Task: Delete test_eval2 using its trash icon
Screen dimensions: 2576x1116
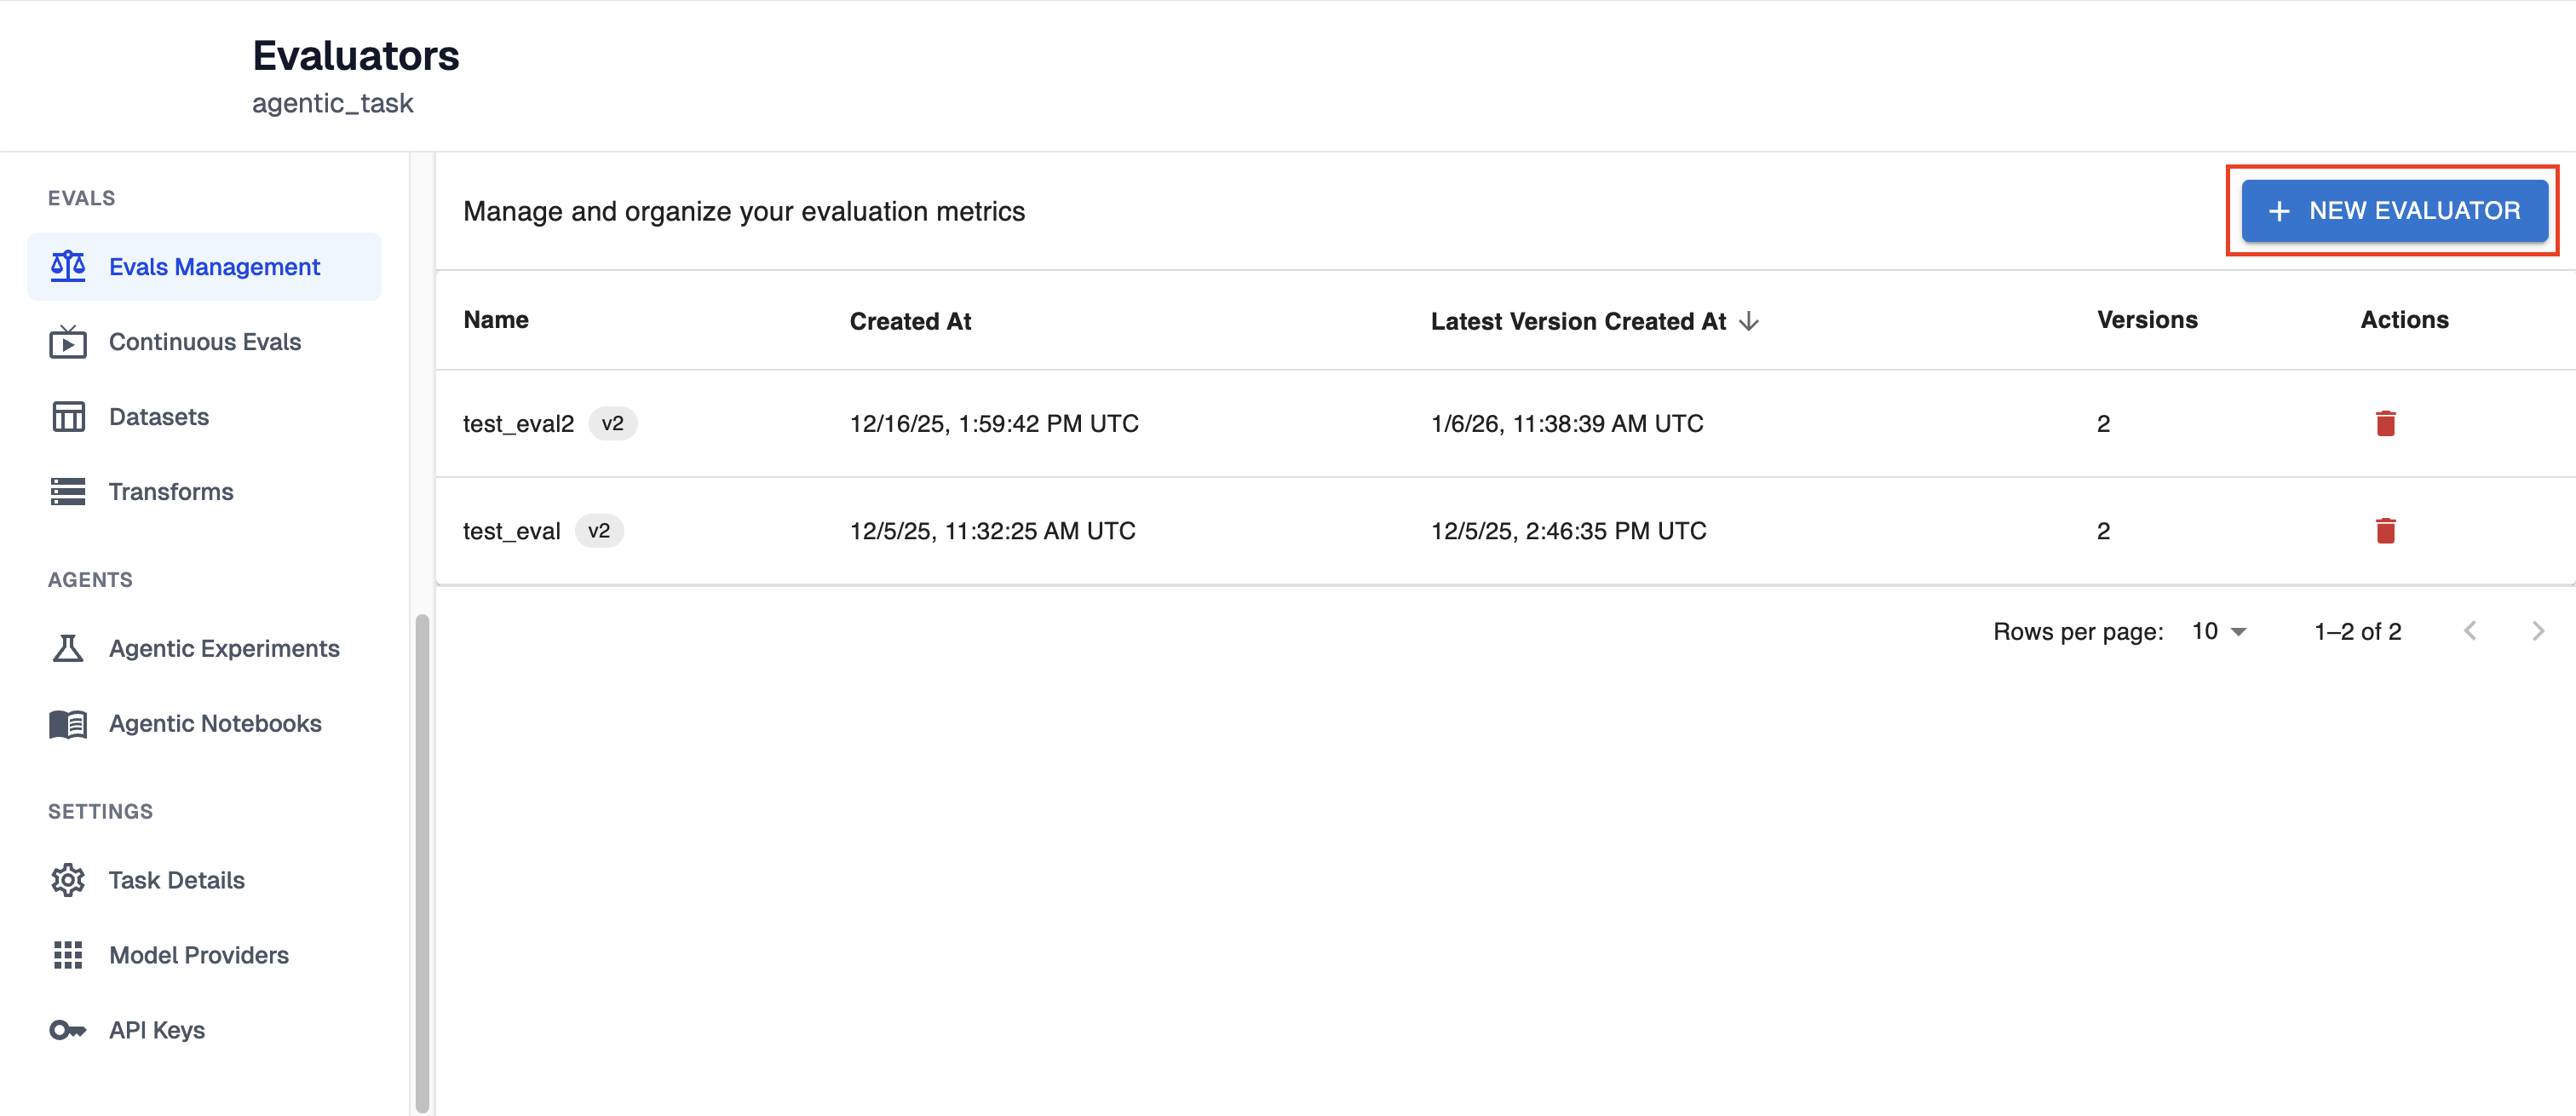Action: pos(2385,424)
